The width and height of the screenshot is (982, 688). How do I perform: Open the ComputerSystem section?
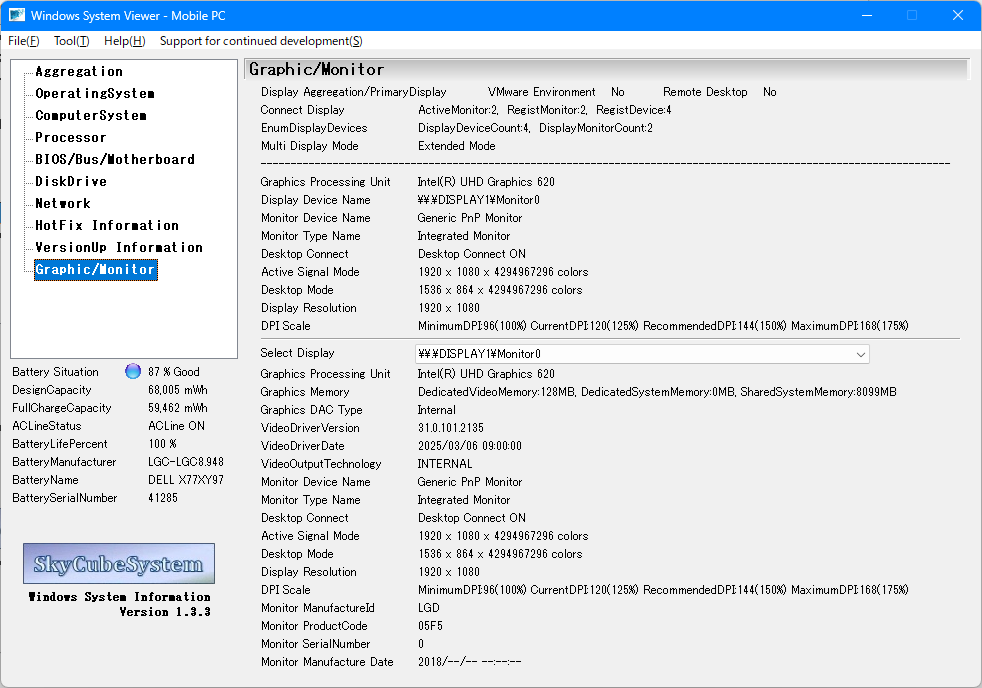(91, 116)
